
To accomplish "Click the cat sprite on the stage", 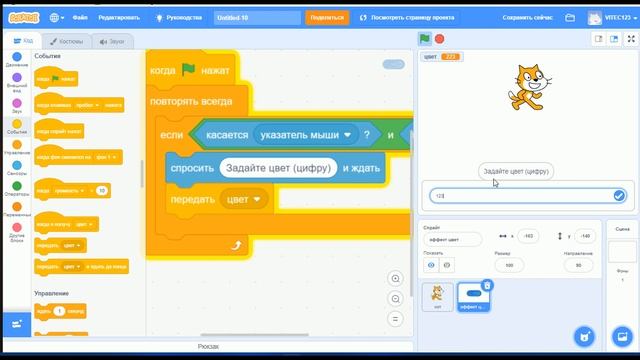I will click(x=530, y=87).
